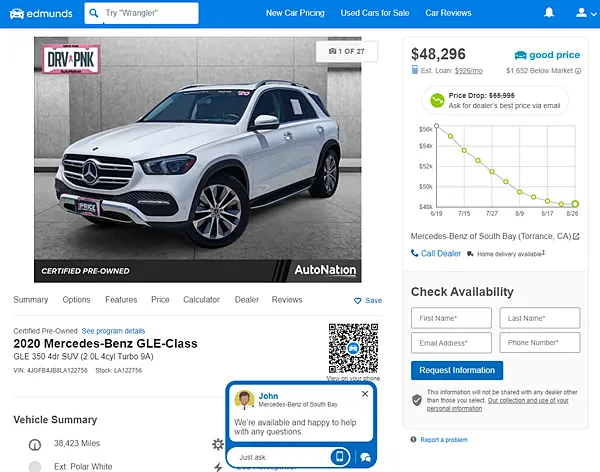Open Used Cars for Sale menu
Viewport: 600px width, 472px height.
[375, 13]
